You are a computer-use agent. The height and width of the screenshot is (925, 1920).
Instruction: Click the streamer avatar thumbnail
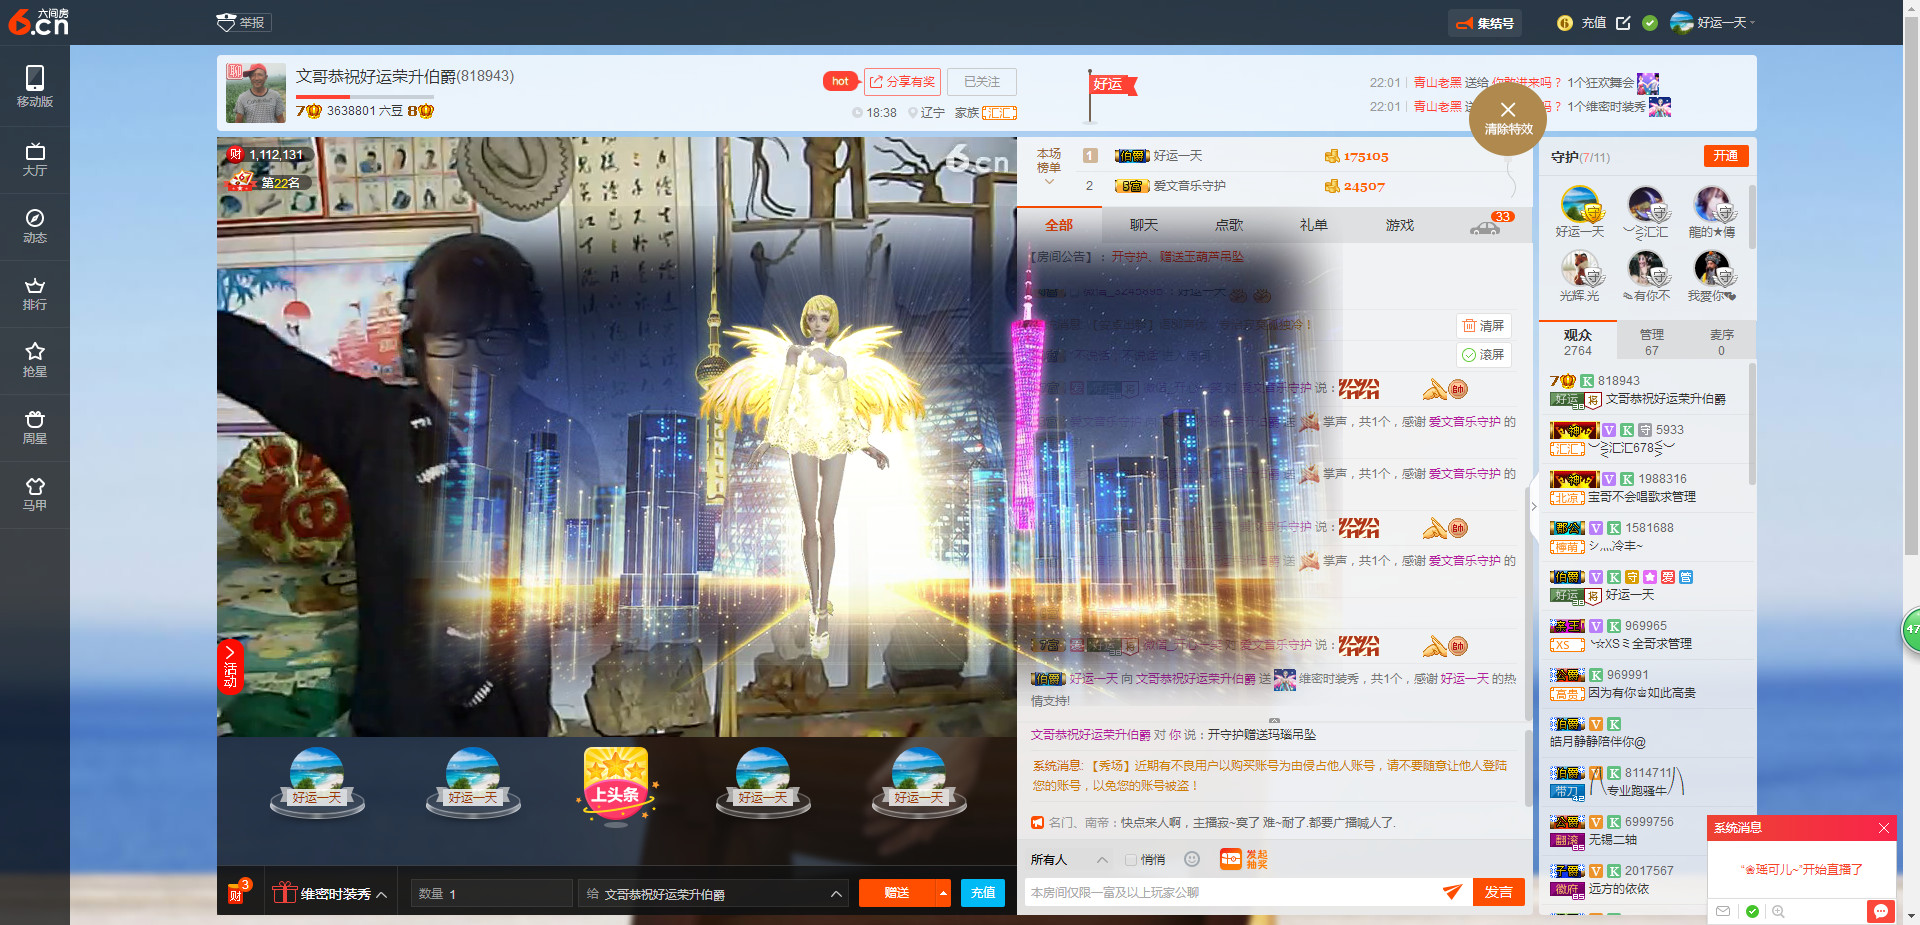[x=256, y=93]
